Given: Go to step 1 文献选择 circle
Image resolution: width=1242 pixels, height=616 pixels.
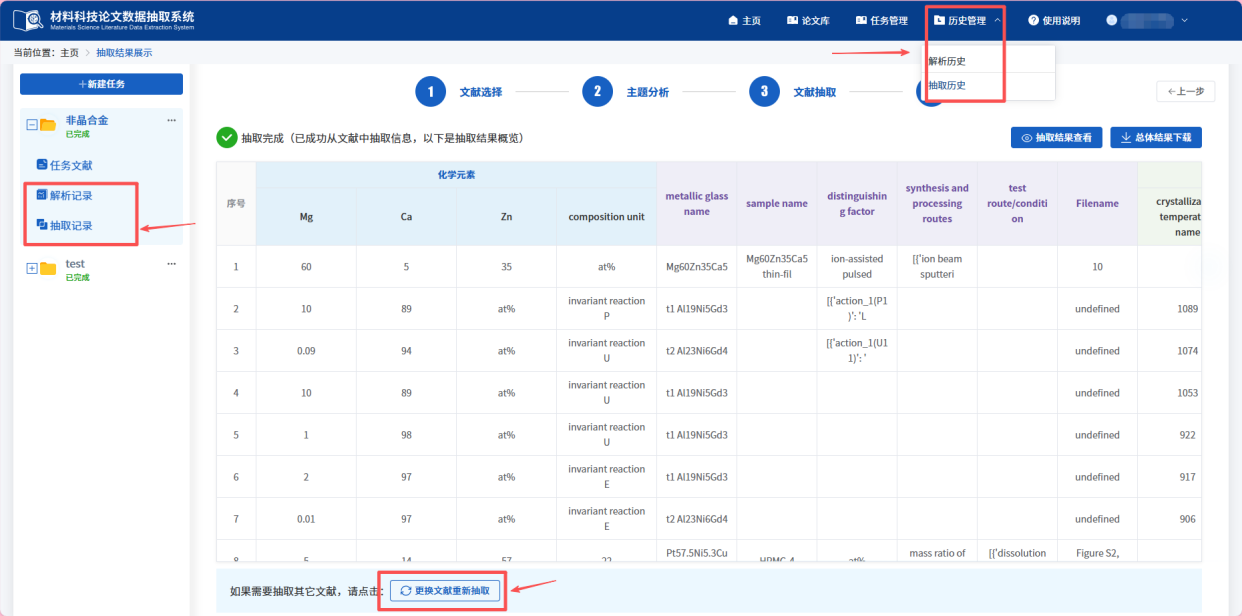Looking at the screenshot, I should point(430,92).
